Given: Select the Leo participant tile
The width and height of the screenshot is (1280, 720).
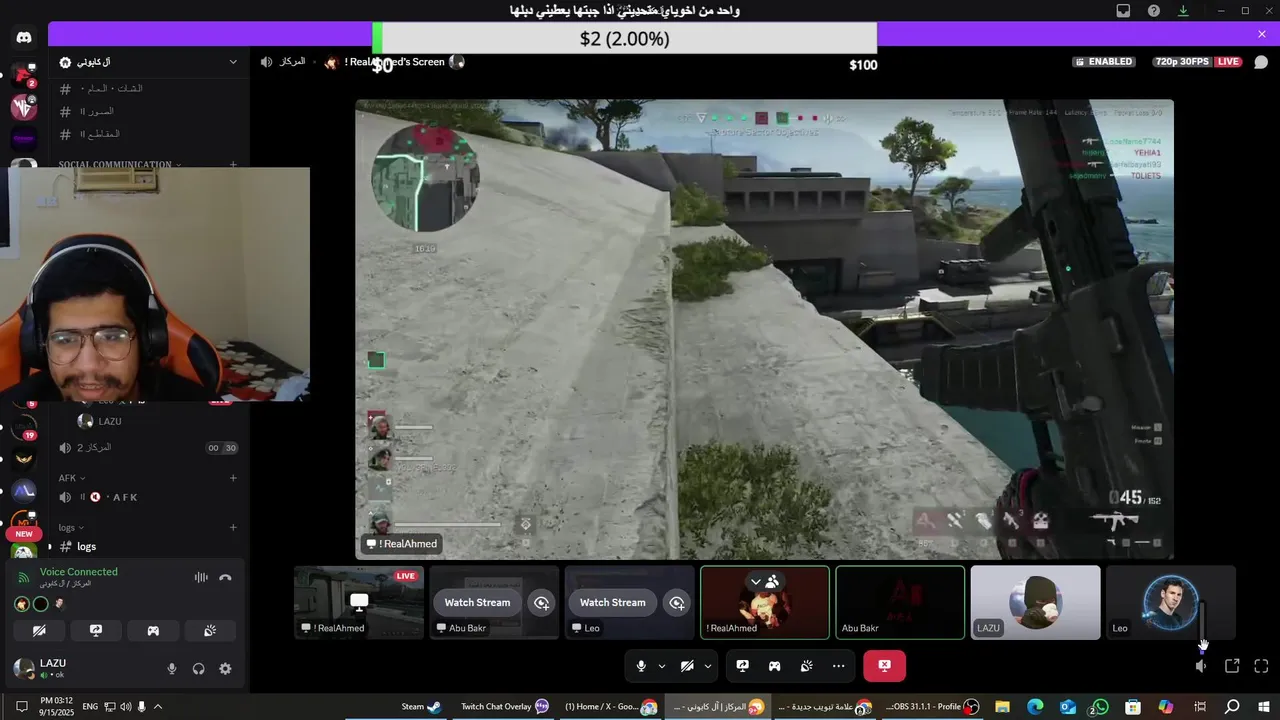Looking at the screenshot, I should coord(1170,602).
